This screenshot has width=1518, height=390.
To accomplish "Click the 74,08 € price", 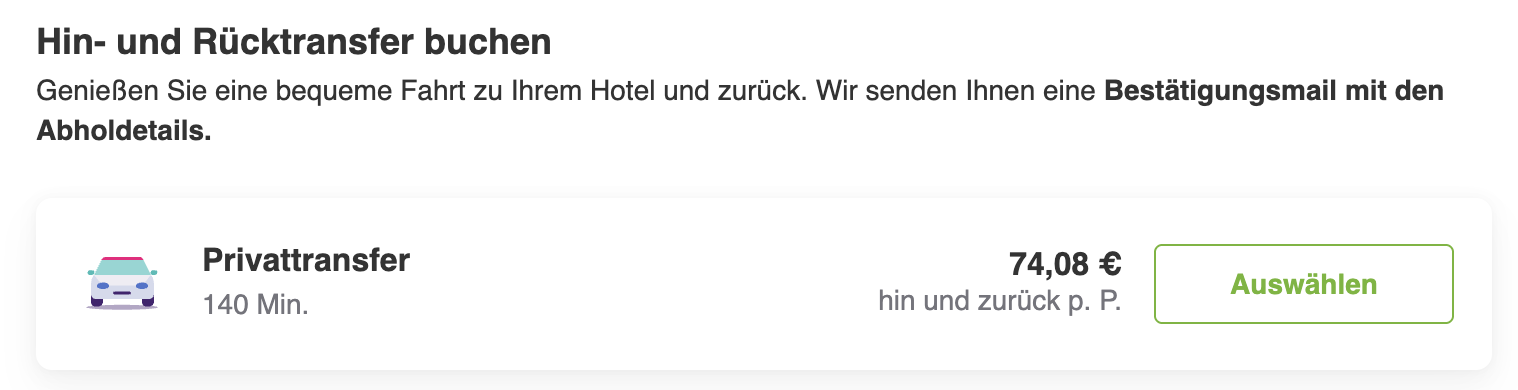I will click(1065, 264).
